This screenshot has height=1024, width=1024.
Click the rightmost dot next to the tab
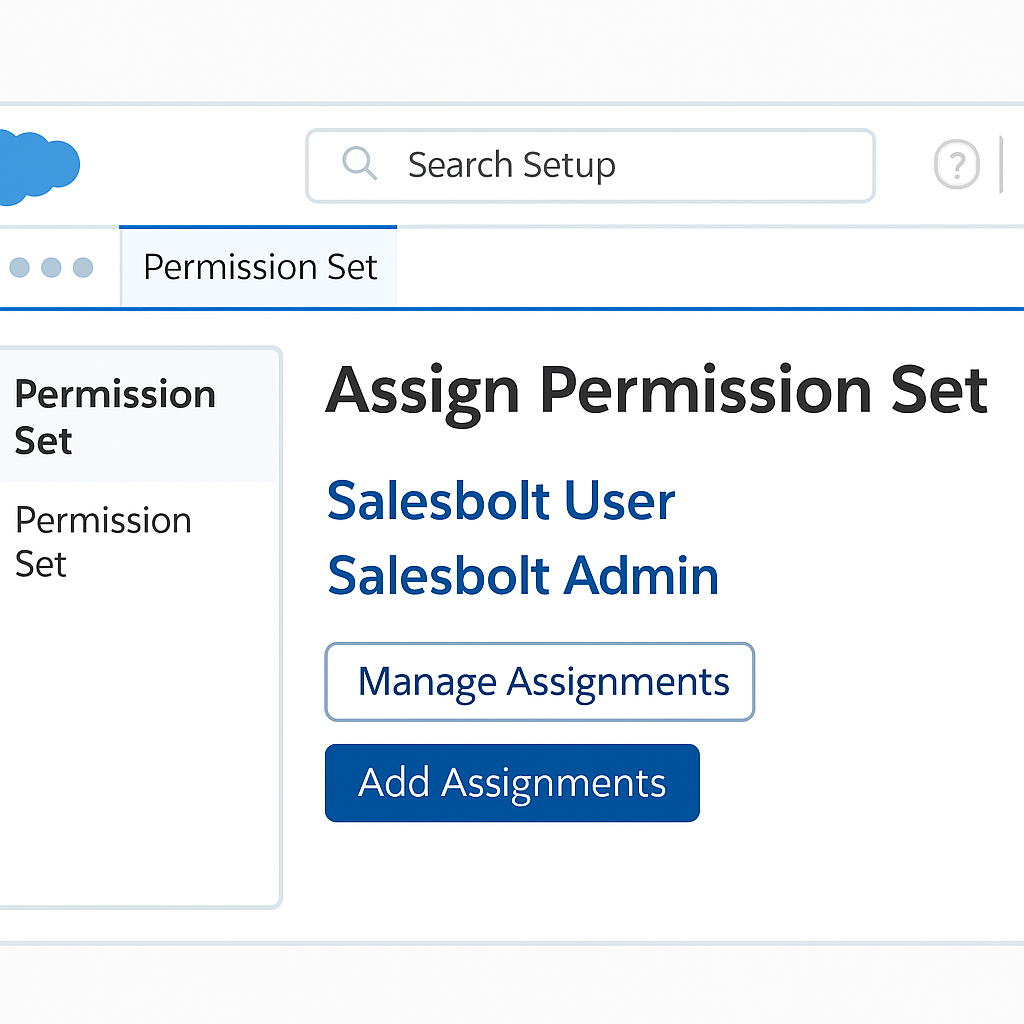click(83, 267)
